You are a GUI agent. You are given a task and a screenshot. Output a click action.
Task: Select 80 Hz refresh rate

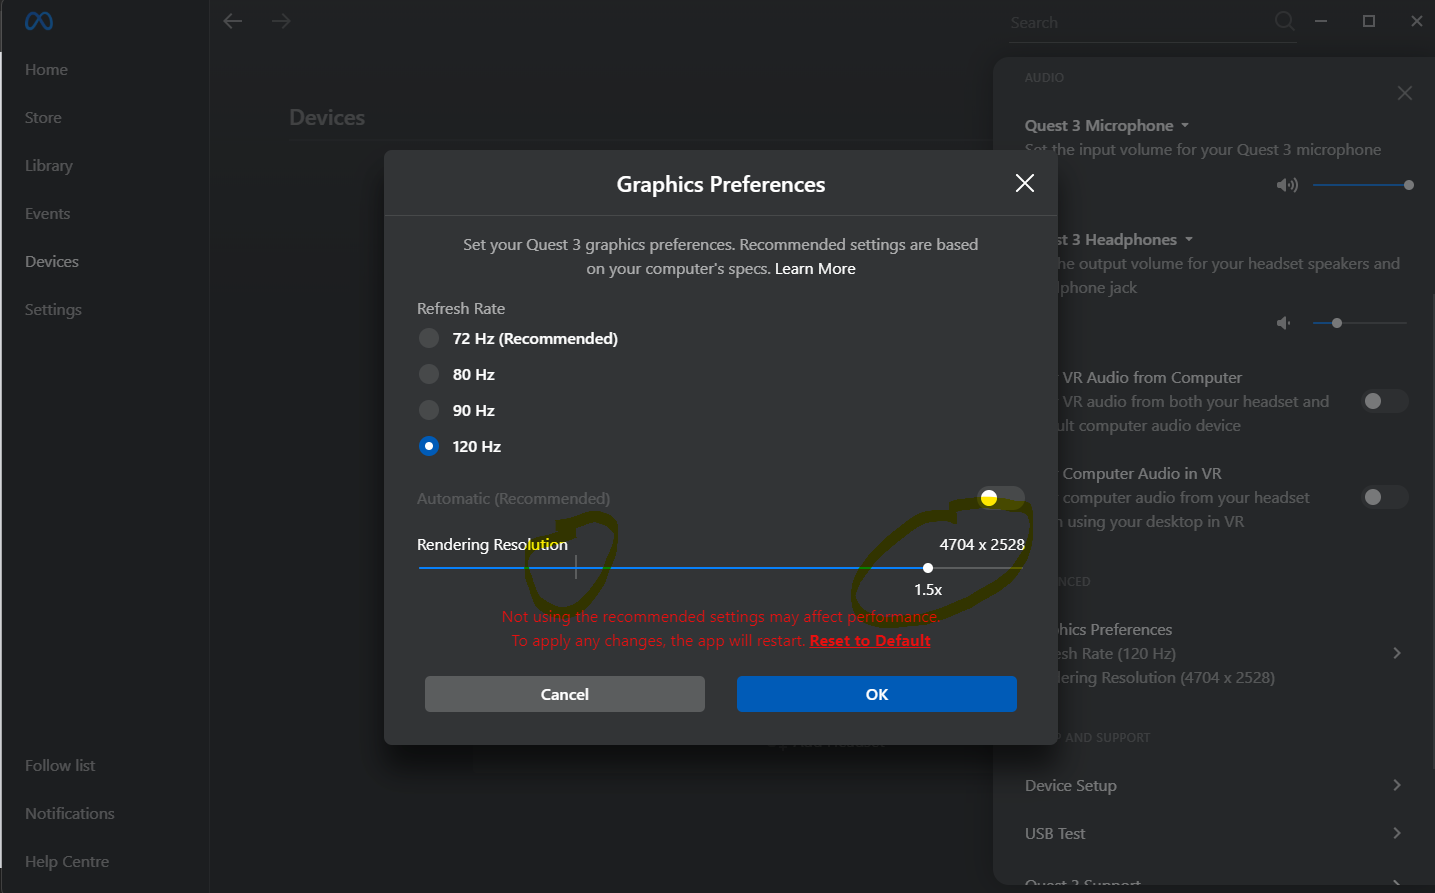(429, 374)
